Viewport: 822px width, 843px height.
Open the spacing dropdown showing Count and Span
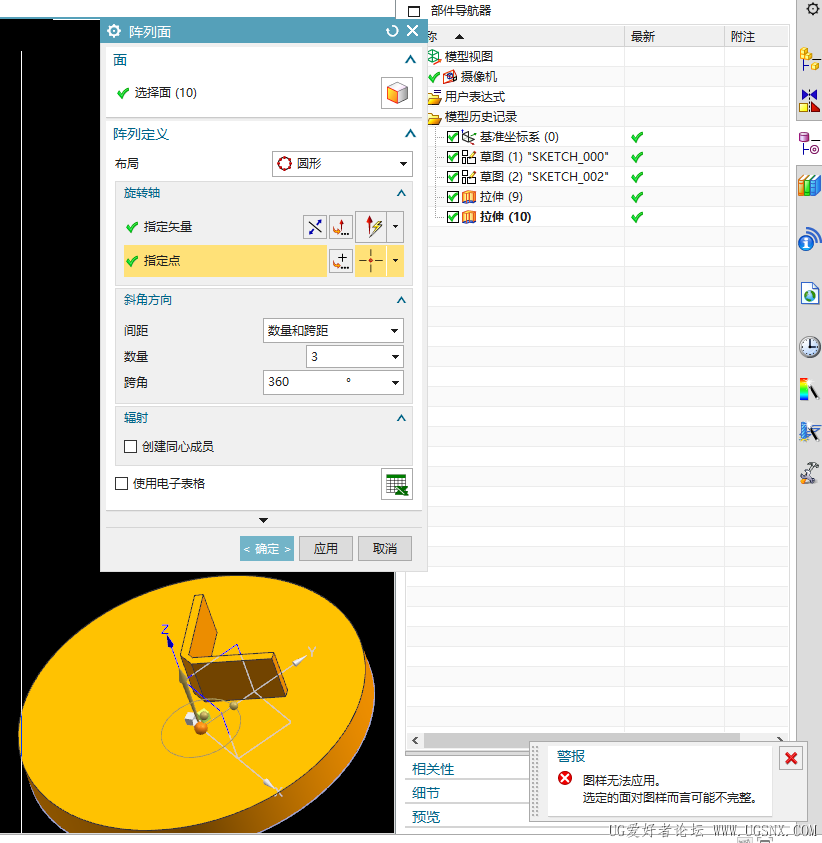coord(333,331)
